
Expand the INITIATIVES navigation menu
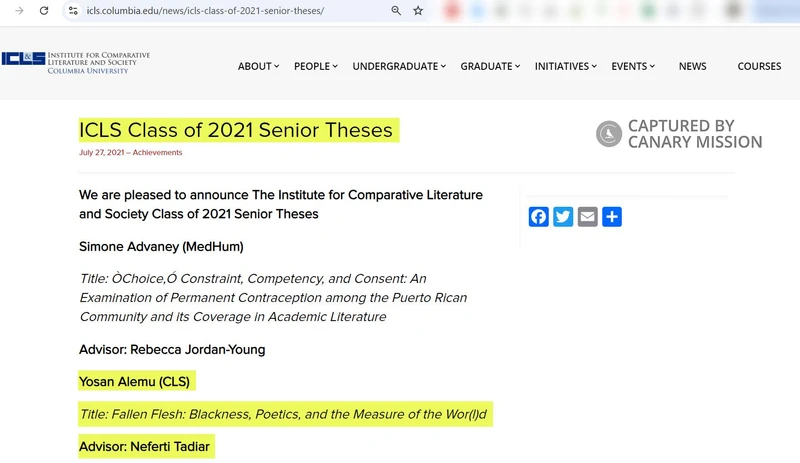click(565, 66)
